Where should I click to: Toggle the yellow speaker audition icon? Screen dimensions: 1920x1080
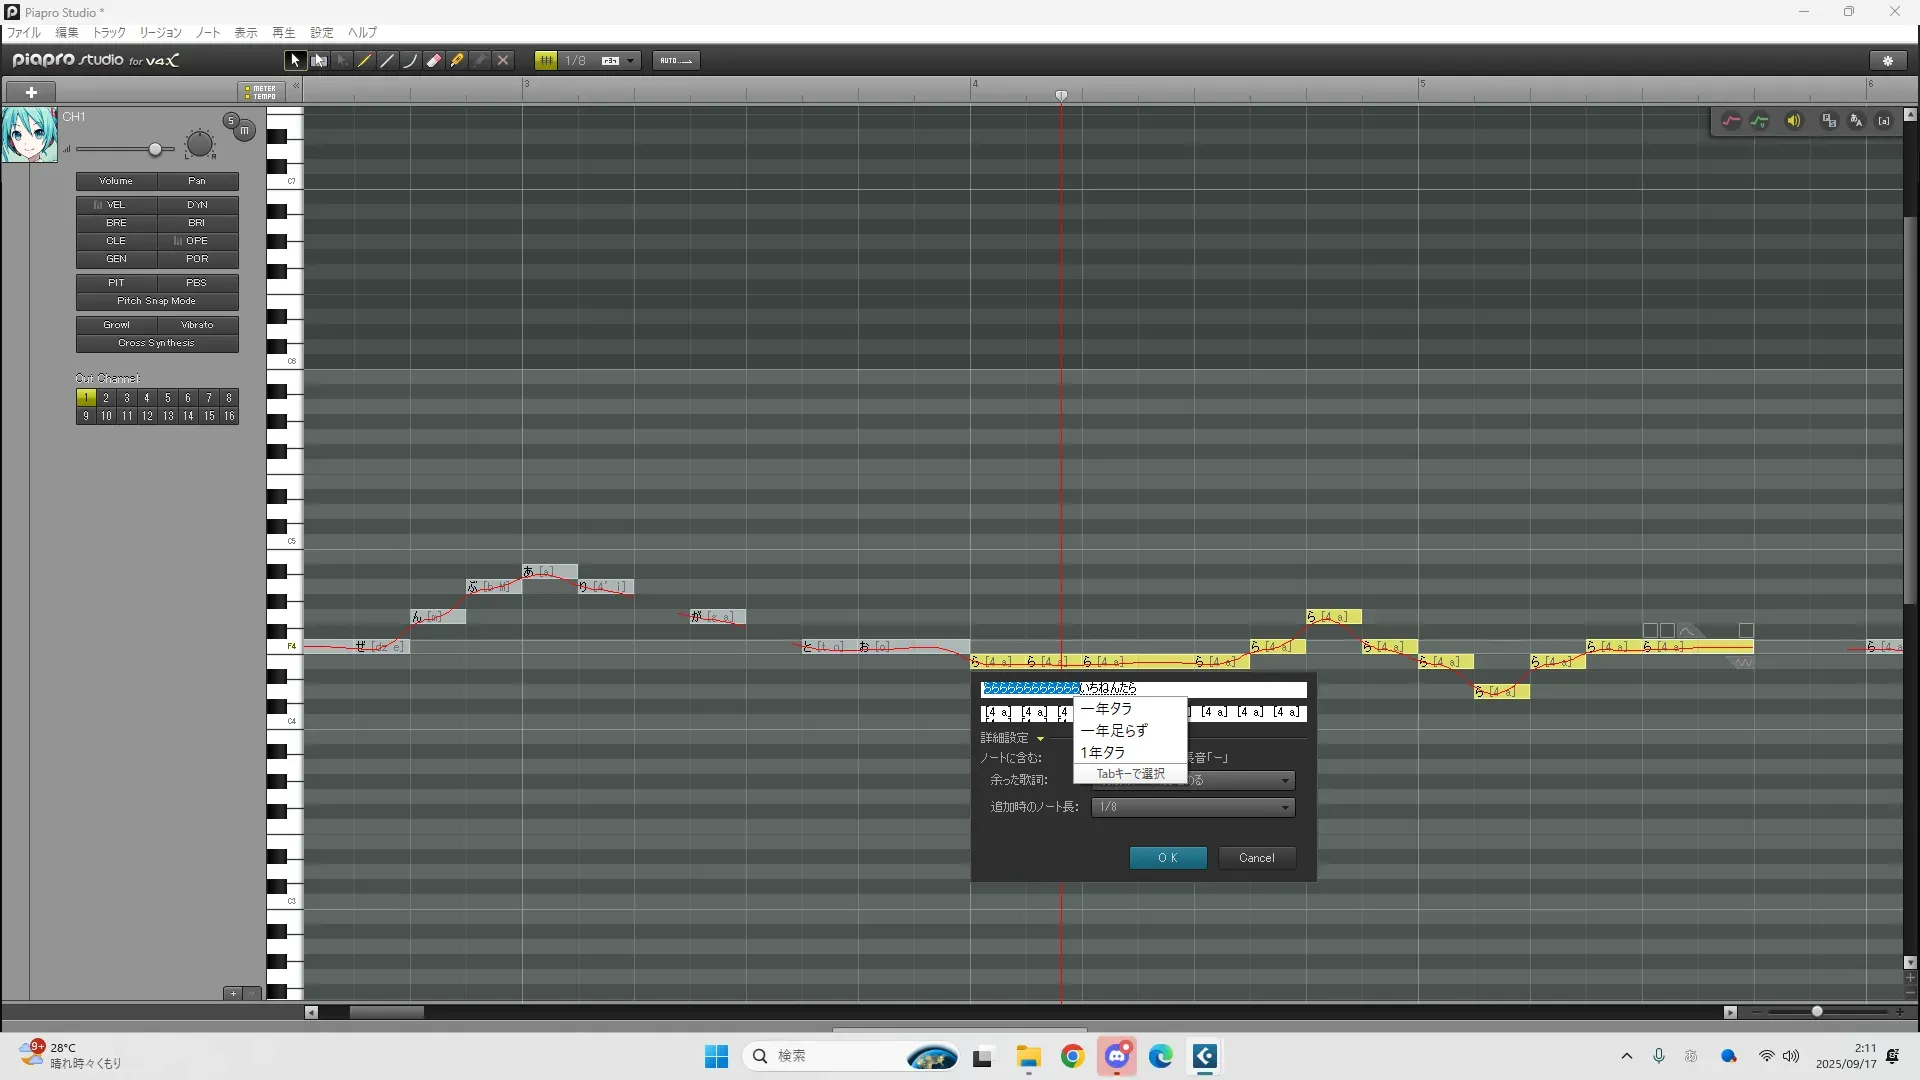[1794, 121]
